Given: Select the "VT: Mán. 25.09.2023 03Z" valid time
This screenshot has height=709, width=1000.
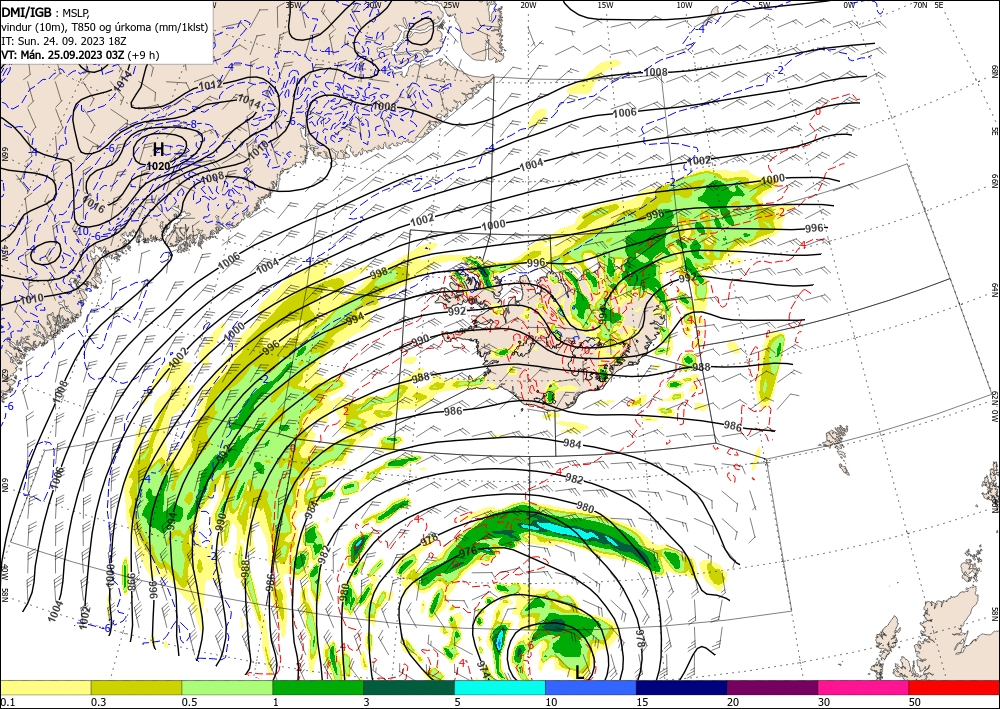Looking at the screenshot, I should pos(62,55).
